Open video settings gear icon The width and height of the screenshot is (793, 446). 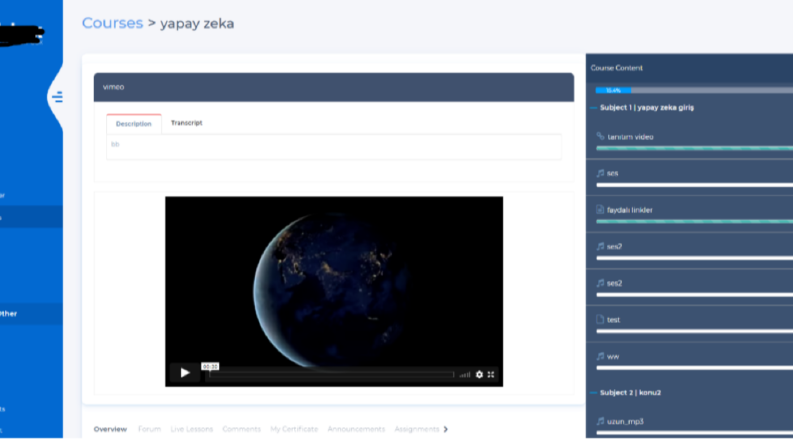[479, 375]
